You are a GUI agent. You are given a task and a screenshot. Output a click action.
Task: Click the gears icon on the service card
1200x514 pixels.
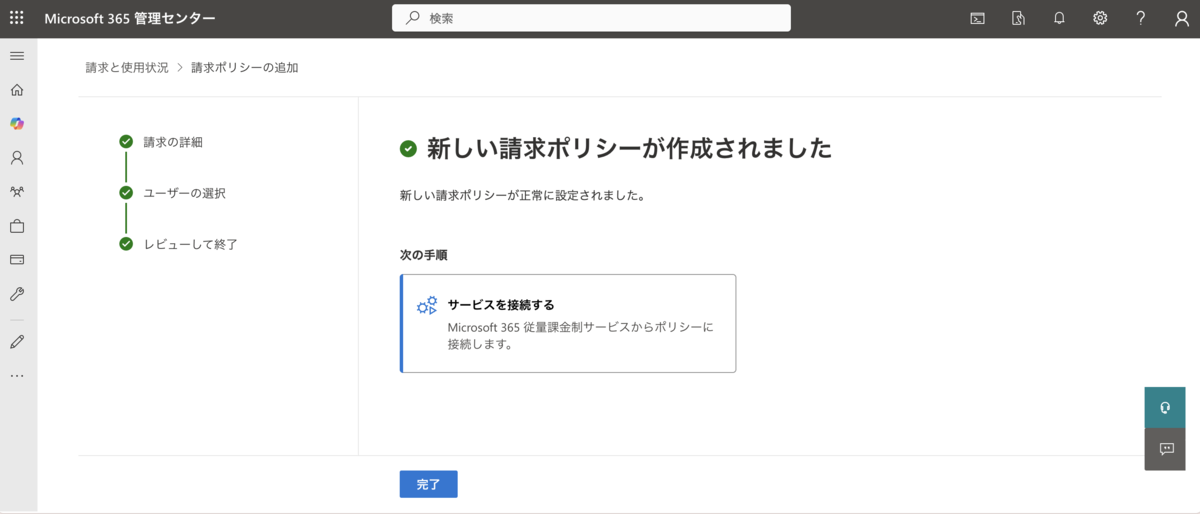point(427,305)
